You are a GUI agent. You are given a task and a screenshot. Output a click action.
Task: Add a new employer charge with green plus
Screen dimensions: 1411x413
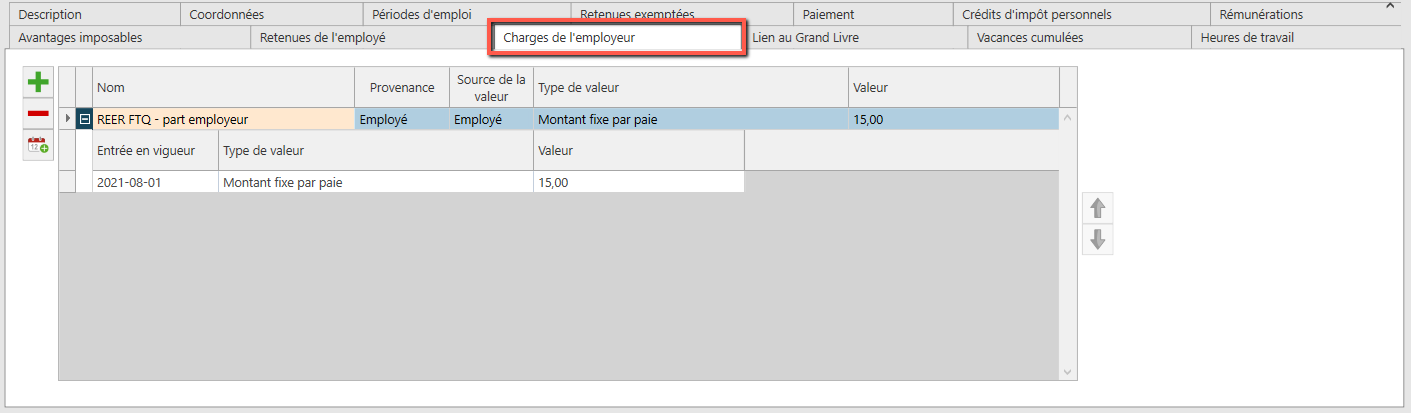(38, 83)
